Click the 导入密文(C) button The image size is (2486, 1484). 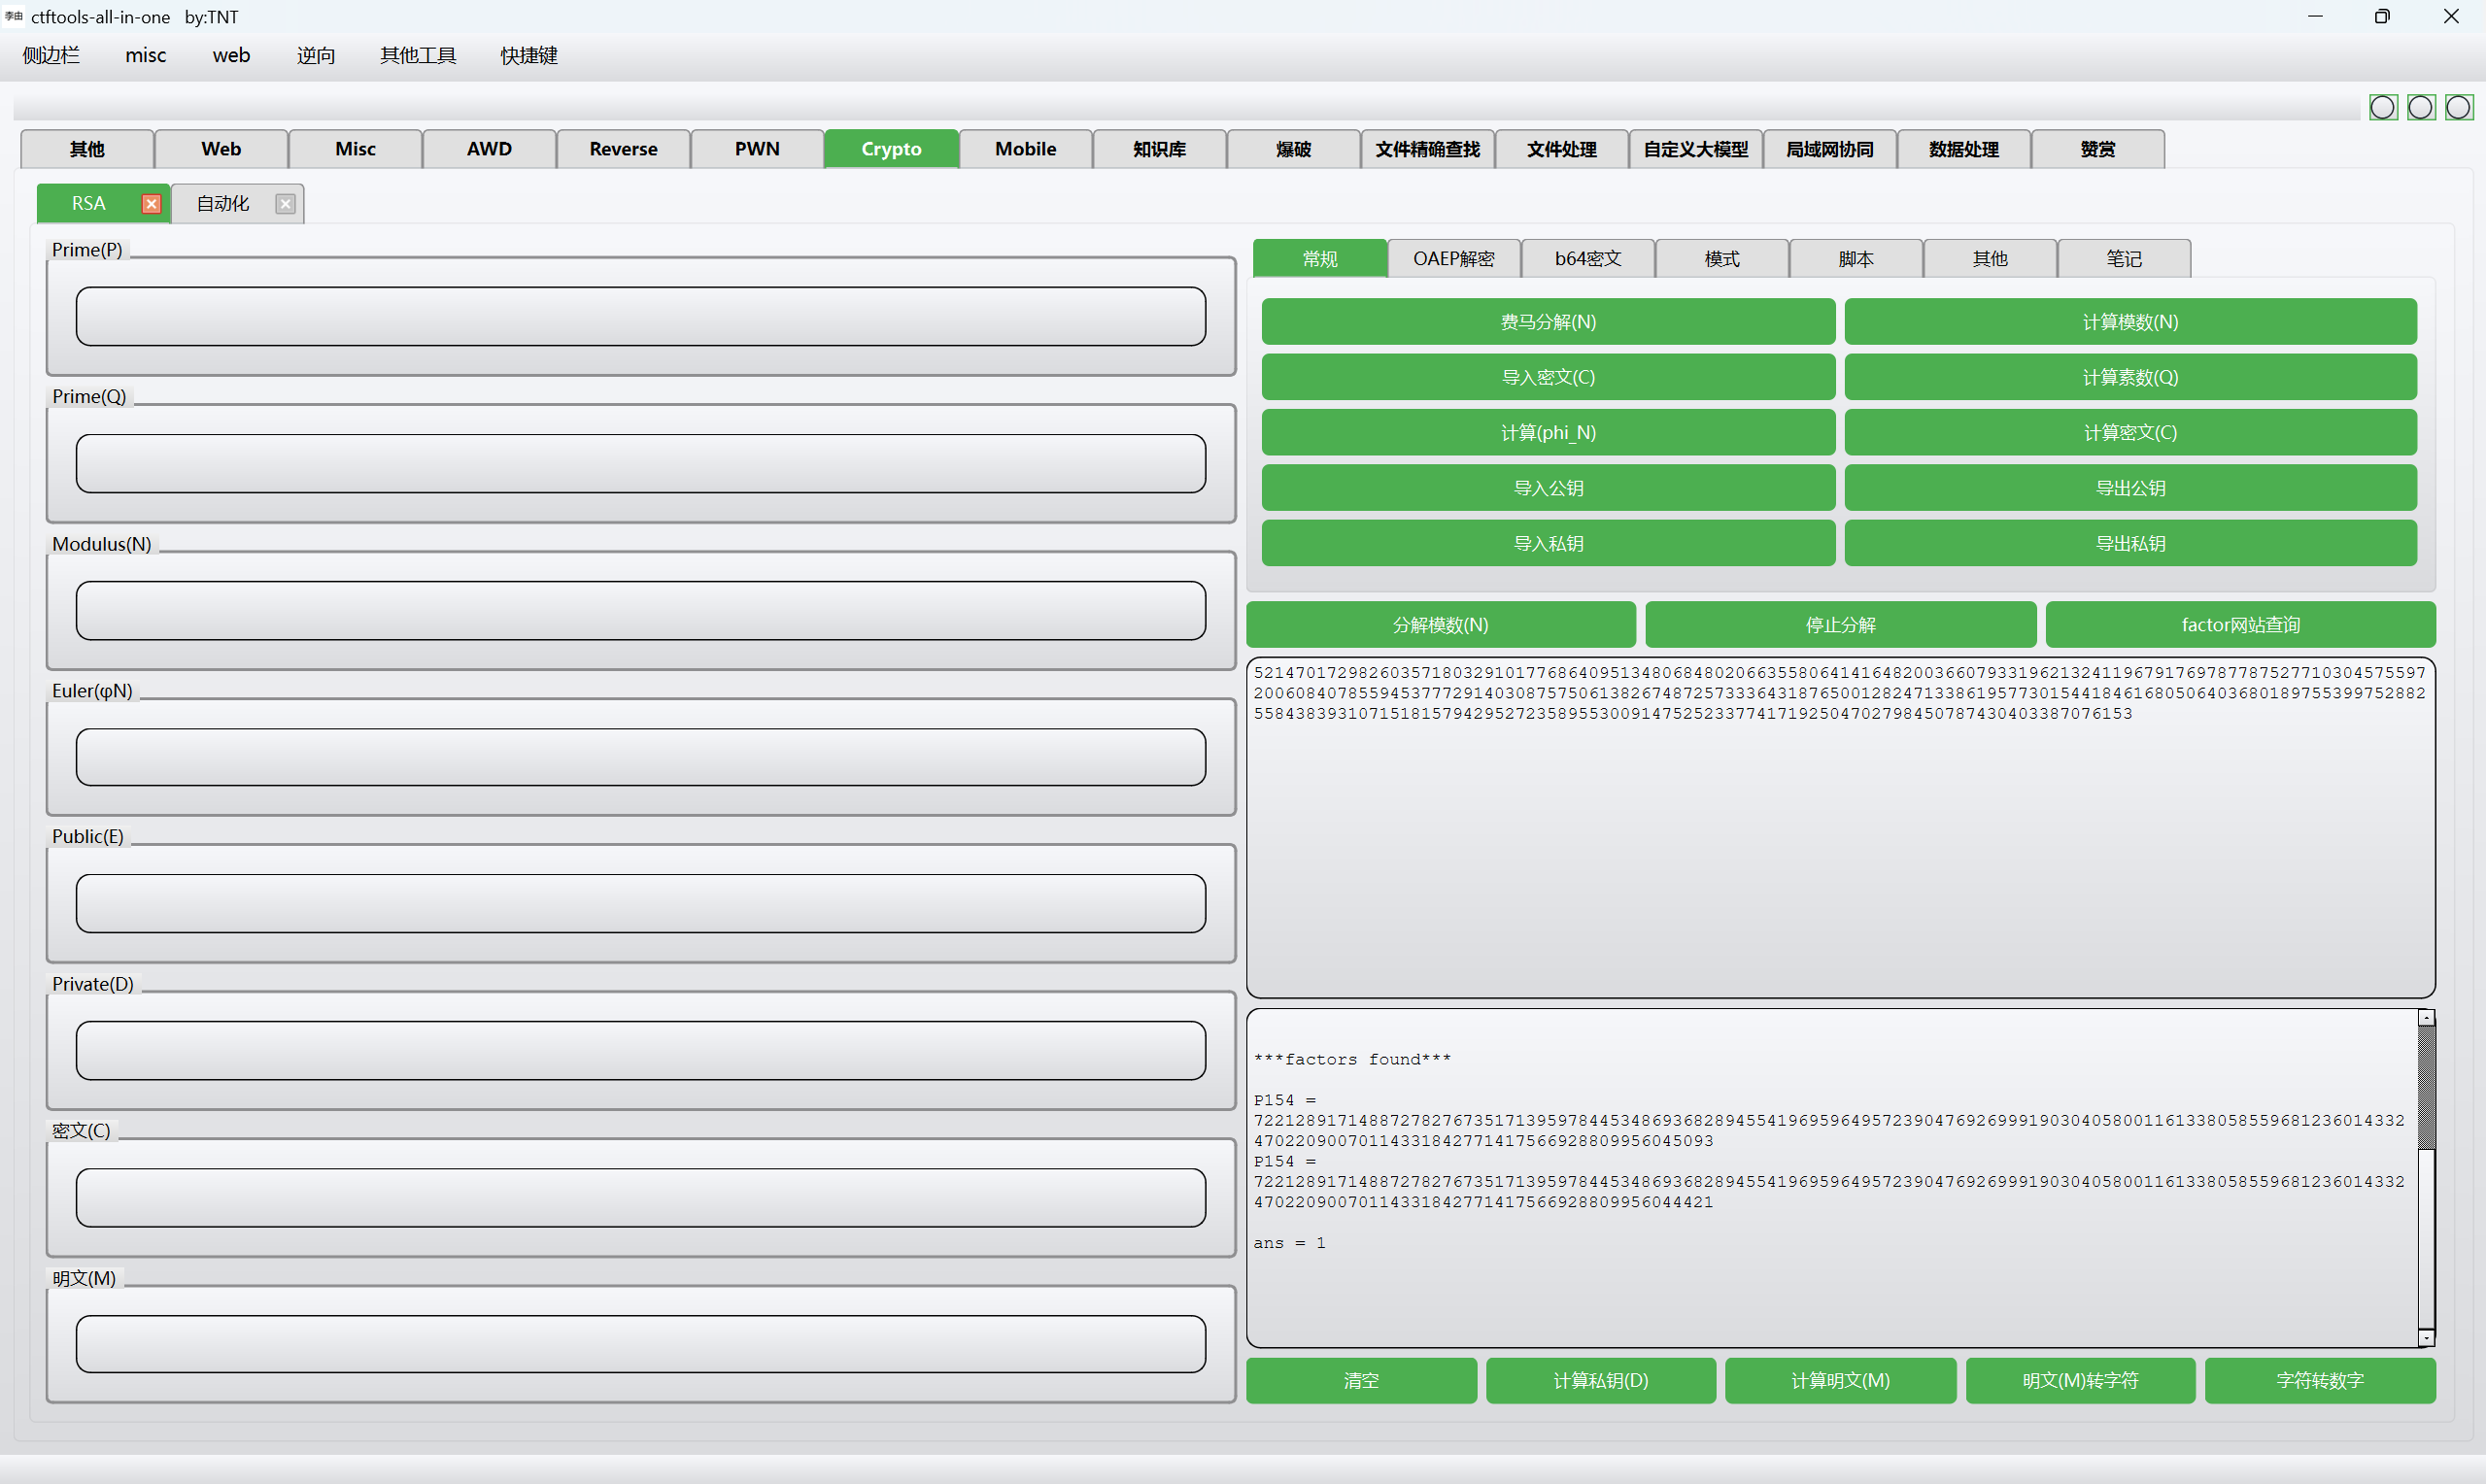click(1548, 377)
